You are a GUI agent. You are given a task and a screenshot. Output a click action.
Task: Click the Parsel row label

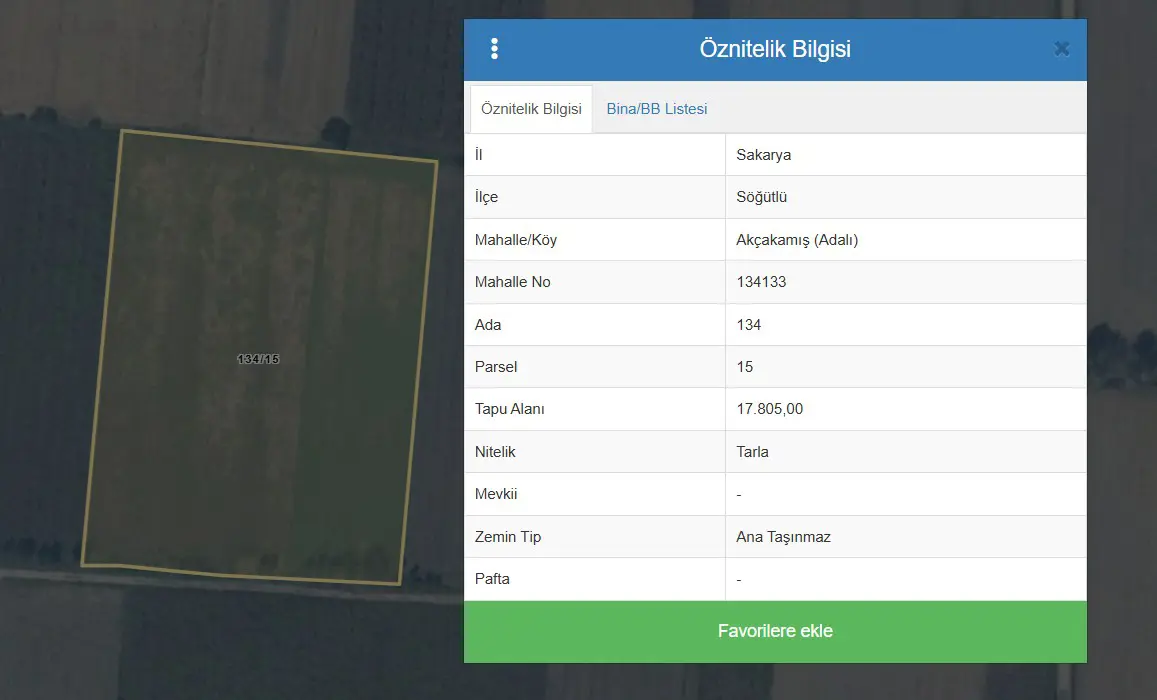(496, 367)
